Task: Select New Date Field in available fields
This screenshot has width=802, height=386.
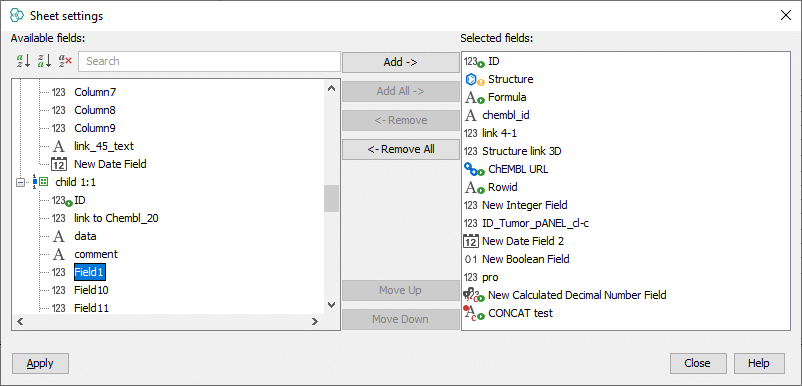Action: [110, 164]
